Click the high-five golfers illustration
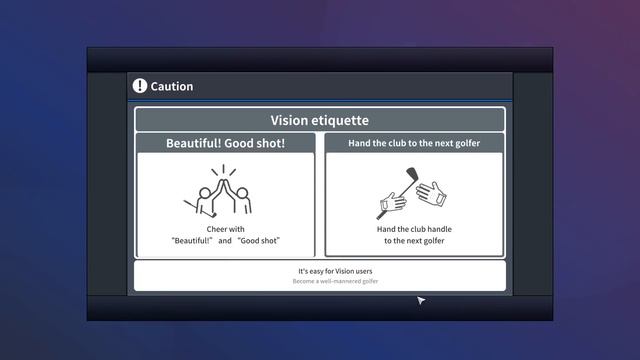Viewport: 640px width, 360px height. [219, 191]
